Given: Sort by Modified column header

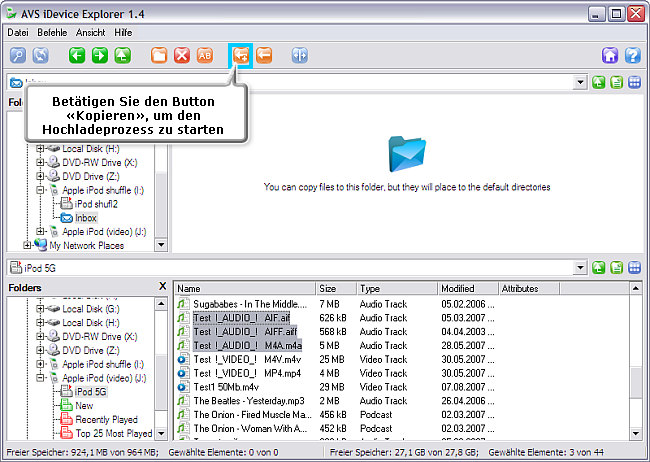Looking at the screenshot, I should [x=468, y=288].
